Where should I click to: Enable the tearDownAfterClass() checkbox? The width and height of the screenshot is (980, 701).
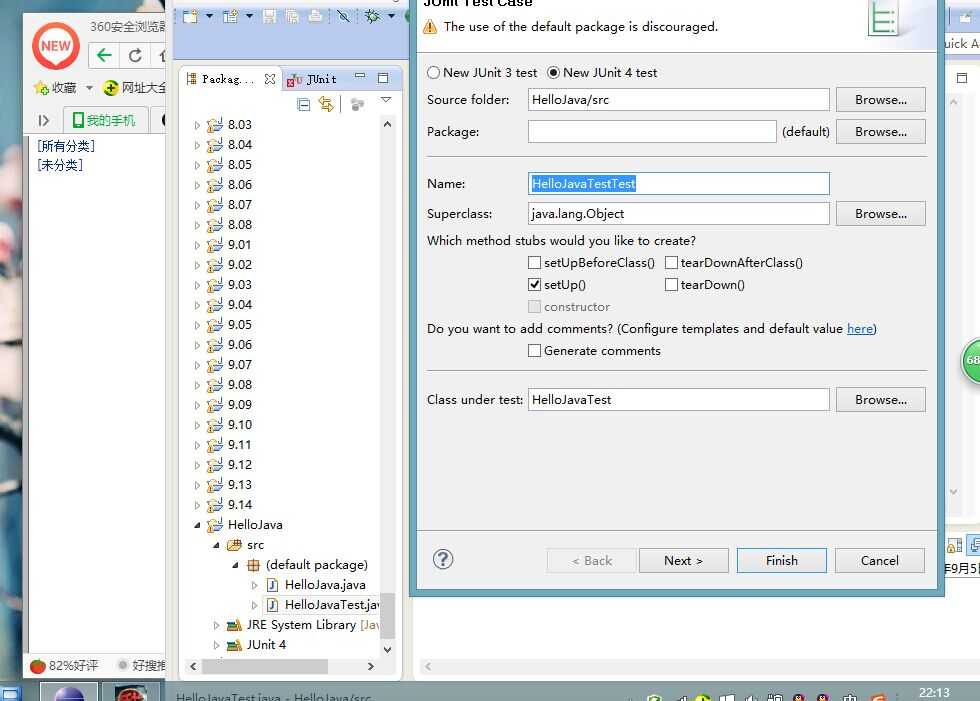(x=671, y=262)
